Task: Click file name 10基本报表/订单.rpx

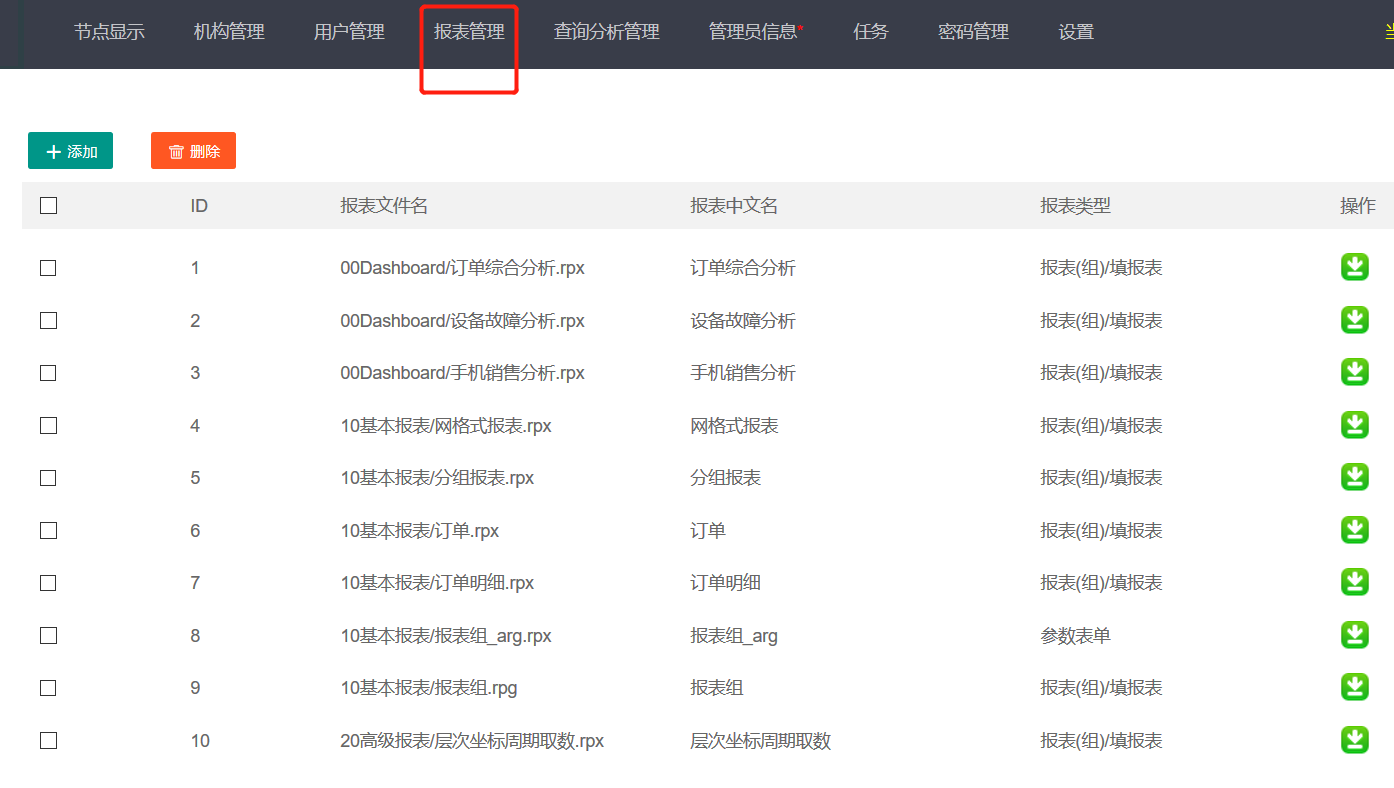Action: pos(420,531)
